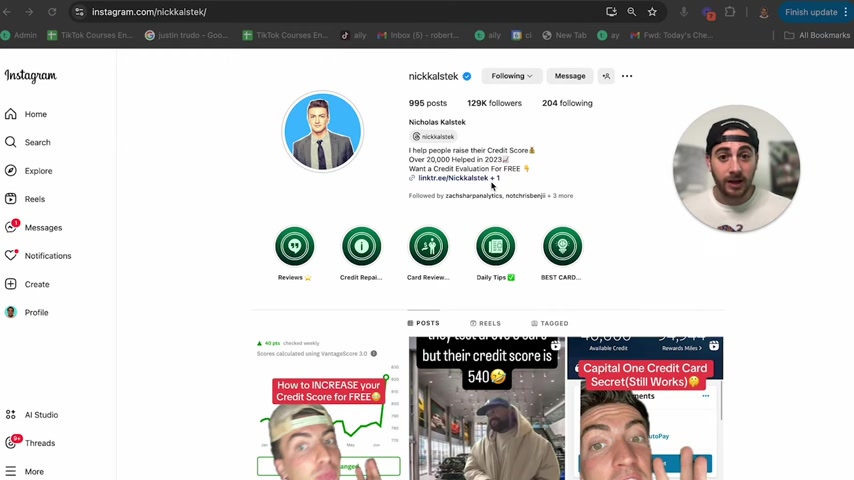Switch to the TAGGED tab
Screen dimensions: 854x480
tap(550, 323)
